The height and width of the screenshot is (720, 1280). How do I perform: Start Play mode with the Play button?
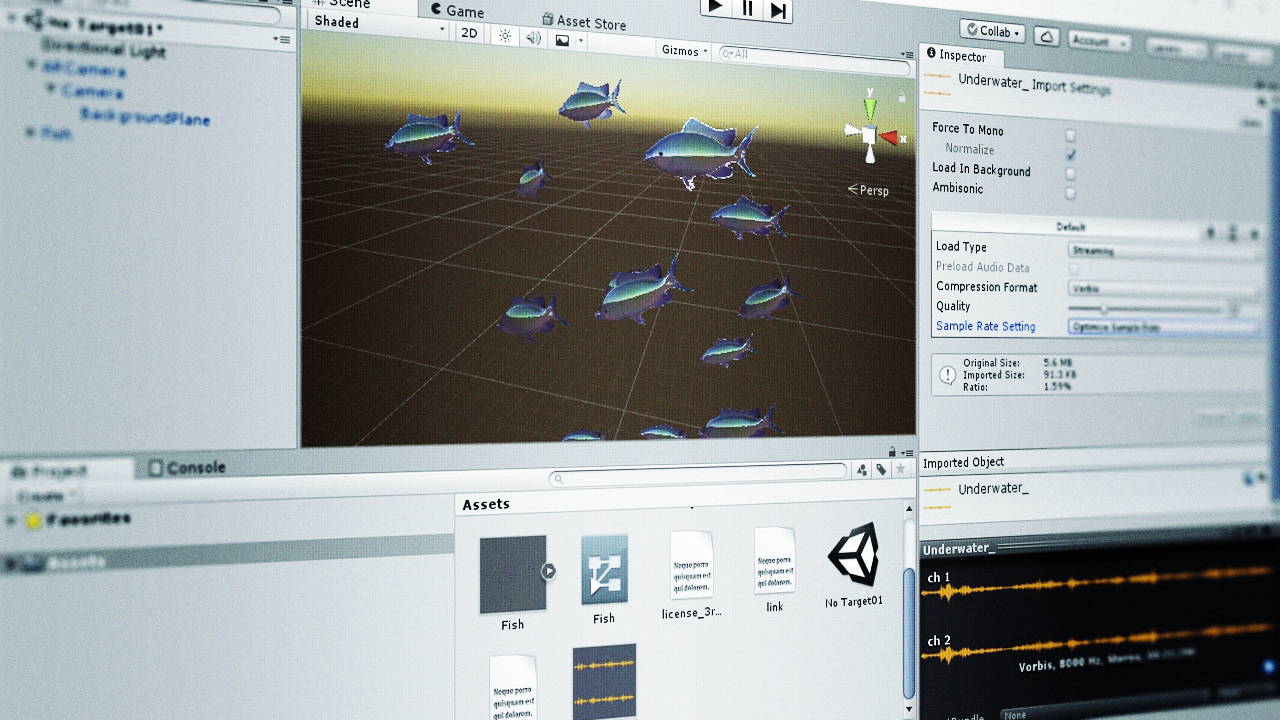[715, 7]
